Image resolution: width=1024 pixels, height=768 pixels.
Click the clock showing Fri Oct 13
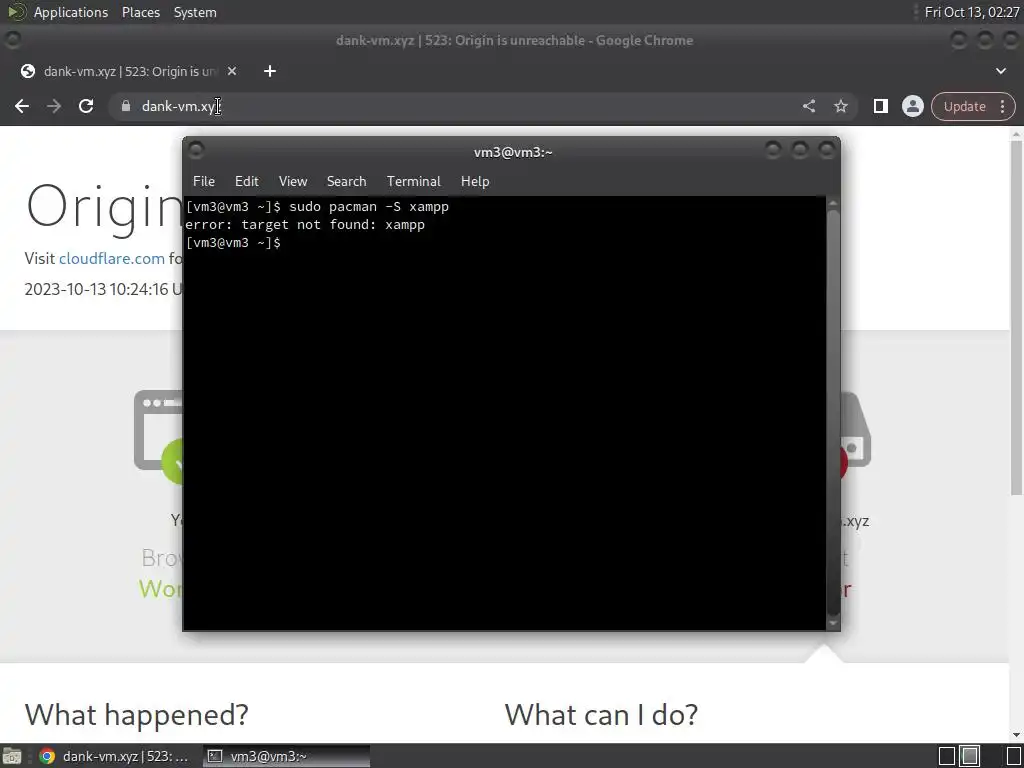tap(972, 12)
